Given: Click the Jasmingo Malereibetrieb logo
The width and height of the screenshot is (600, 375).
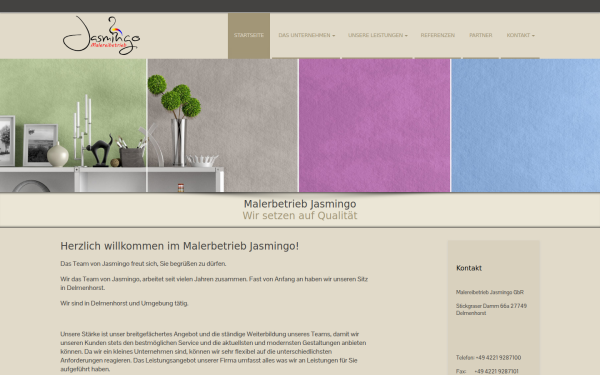Looking at the screenshot, I should point(101,35).
